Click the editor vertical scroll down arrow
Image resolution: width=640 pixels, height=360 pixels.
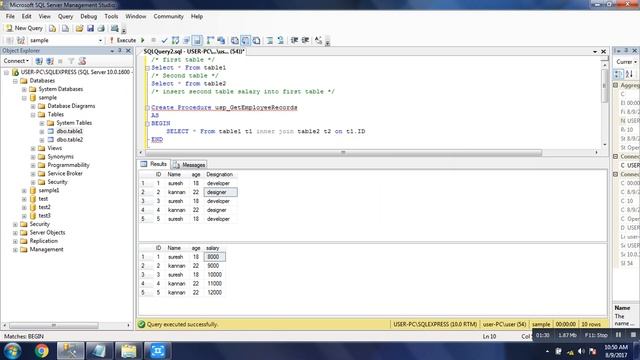coord(604,145)
